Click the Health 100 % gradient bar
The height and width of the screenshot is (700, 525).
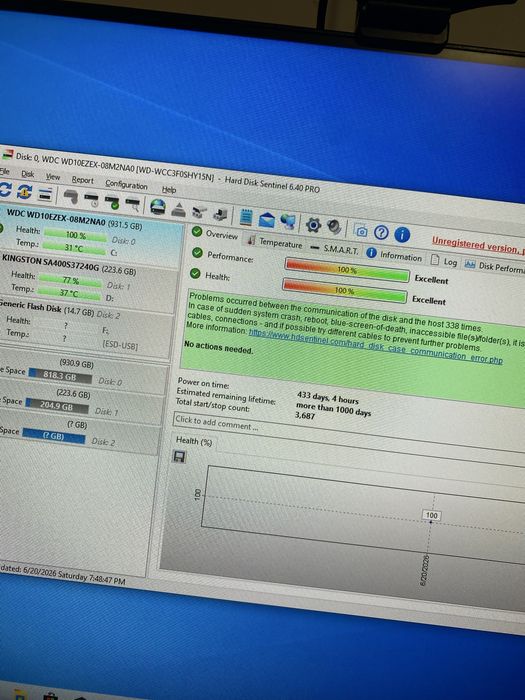[x=345, y=290]
